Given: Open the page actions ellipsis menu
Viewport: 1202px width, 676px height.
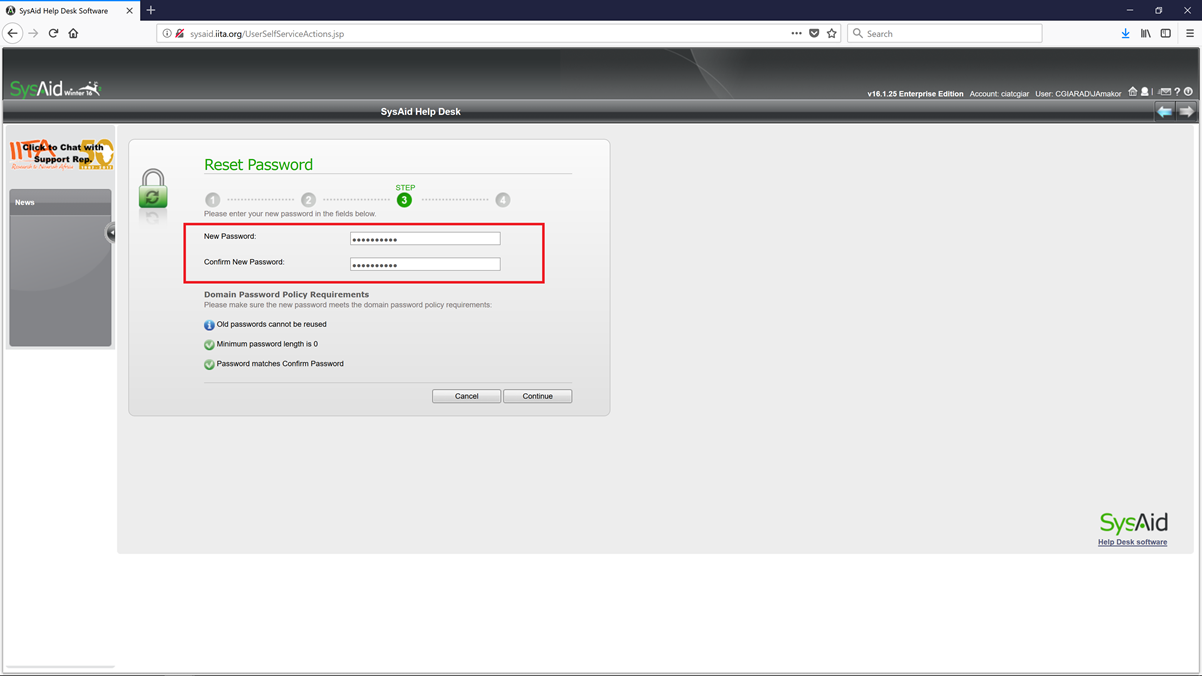Looking at the screenshot, I should 795,33.
